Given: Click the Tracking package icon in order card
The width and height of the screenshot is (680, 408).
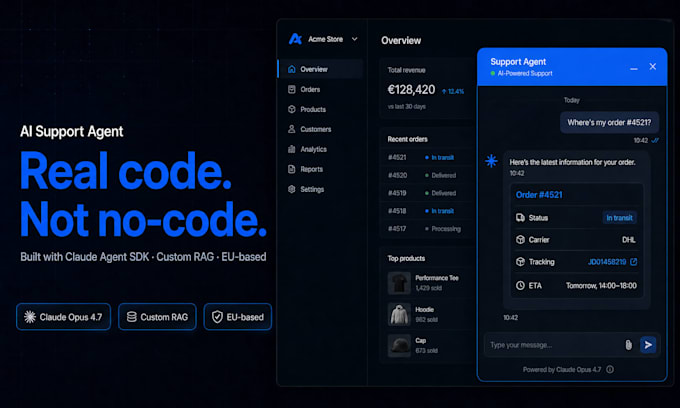Looking at the screenshot, I should [520, 262].
